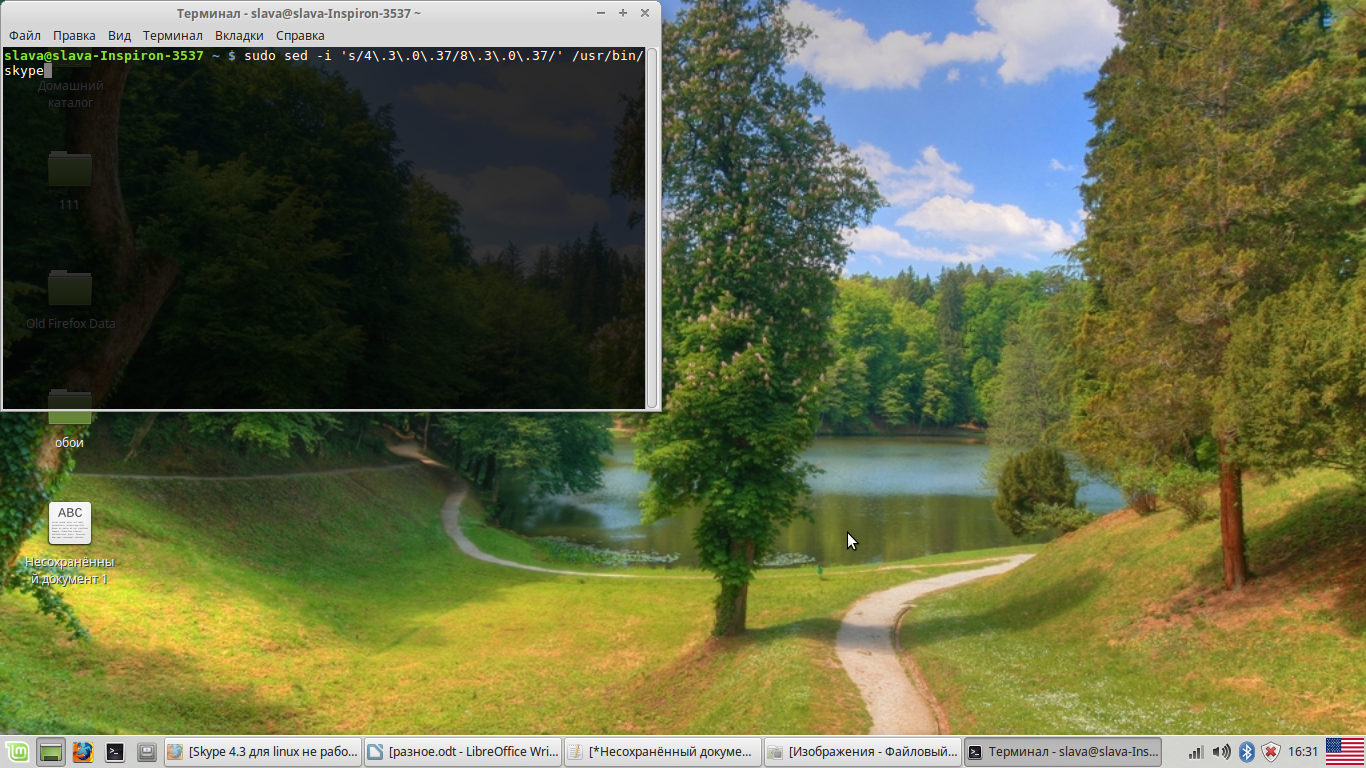The height and width of the screenshot is (768, 1366).
Task: Open the Терминал menu in the menu bar
Action: [x=172, y=35]
